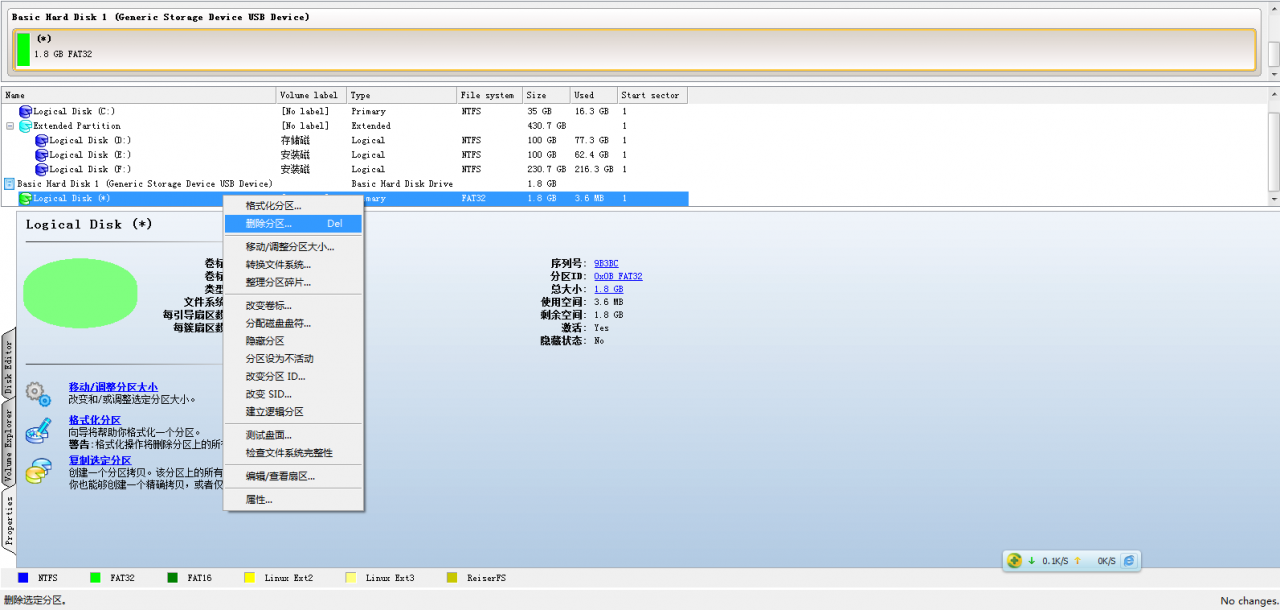Click the Logical Disk (D:) drive icon

click(x=41, y=141)
